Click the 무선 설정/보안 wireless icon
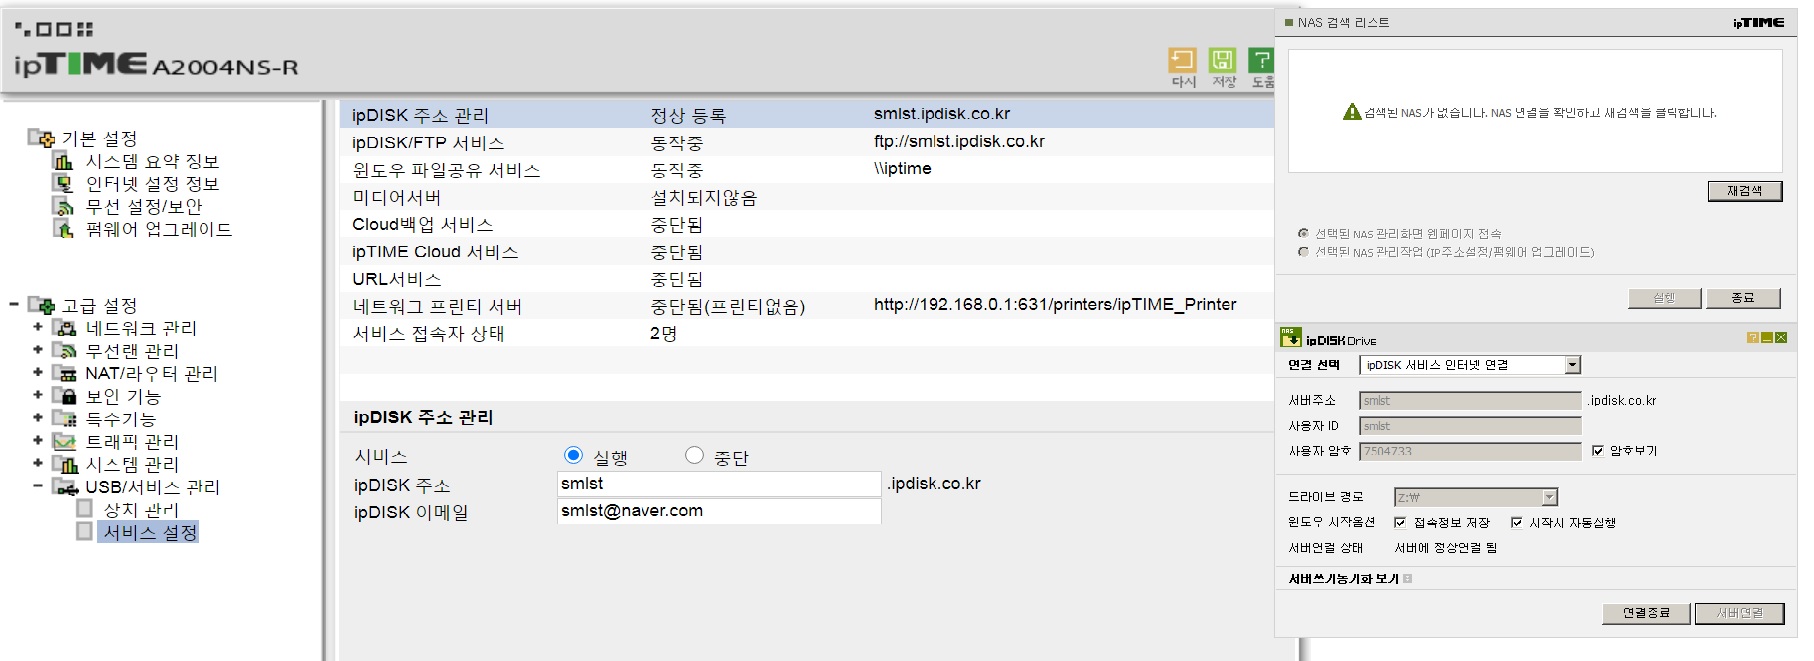Image resolution: width=1814 pixels, height=661 pixels. (x=63, y=206)
